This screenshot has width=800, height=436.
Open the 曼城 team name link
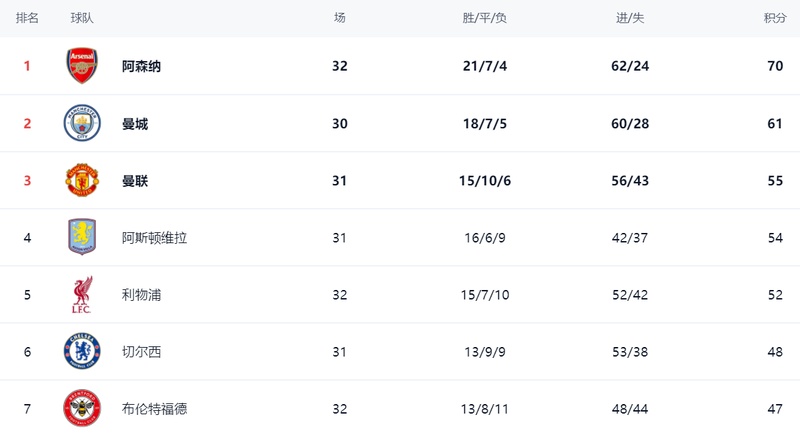[x=135, y=124]
